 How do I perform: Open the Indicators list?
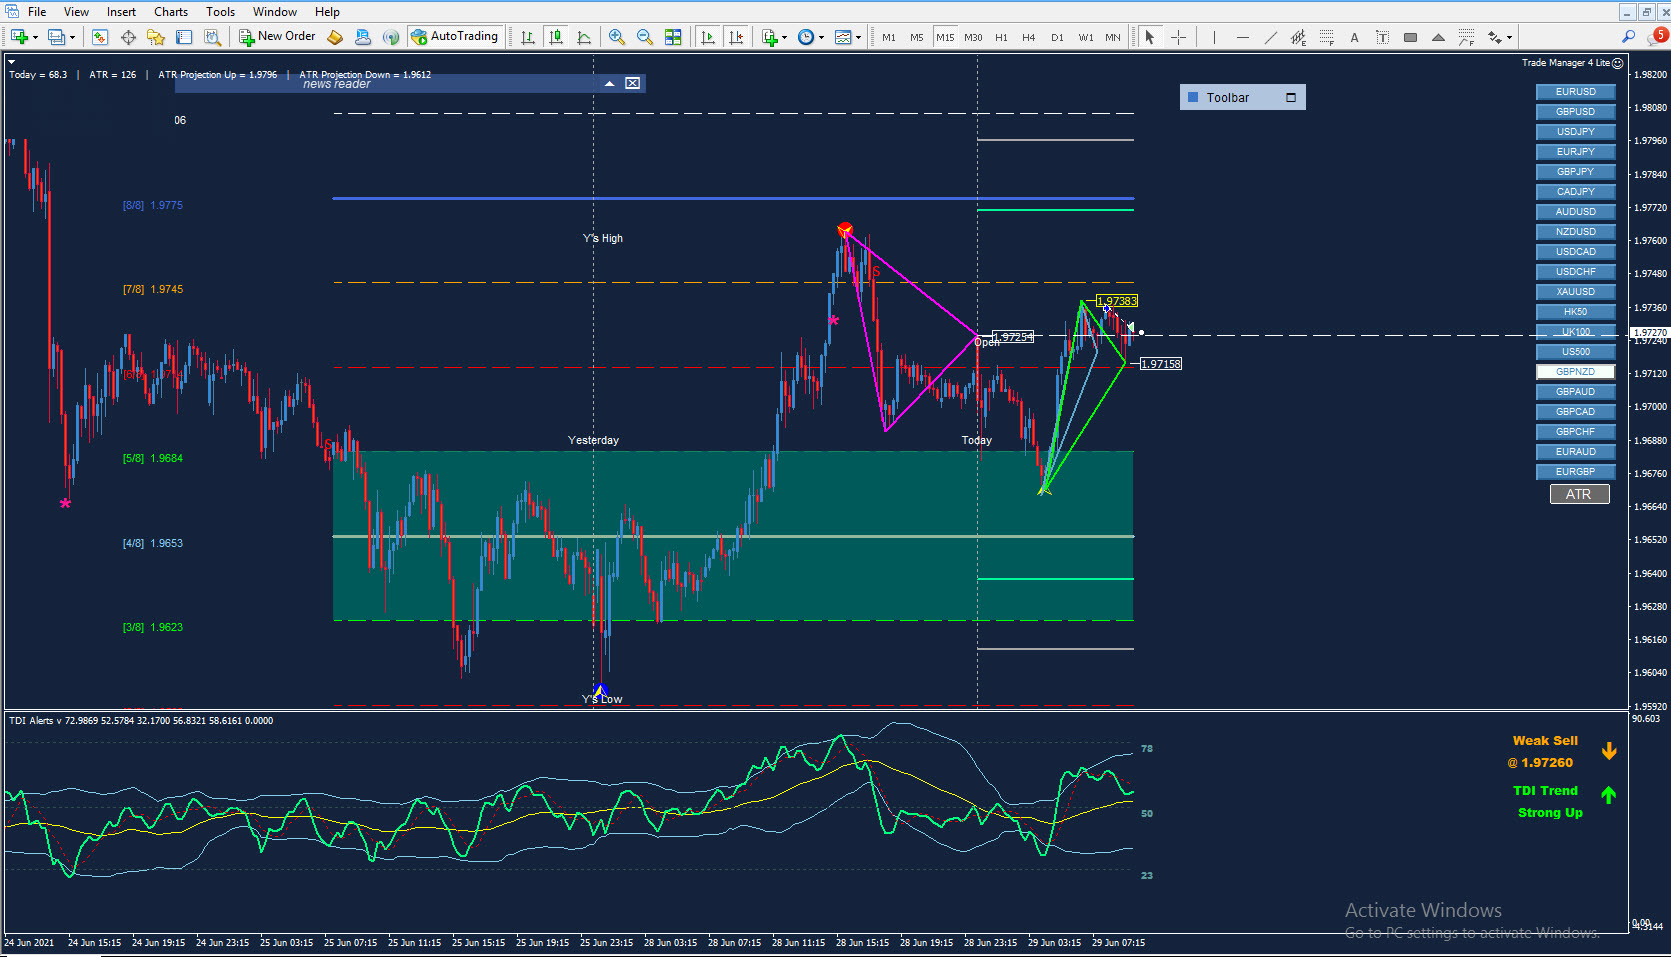coord(769,37)
